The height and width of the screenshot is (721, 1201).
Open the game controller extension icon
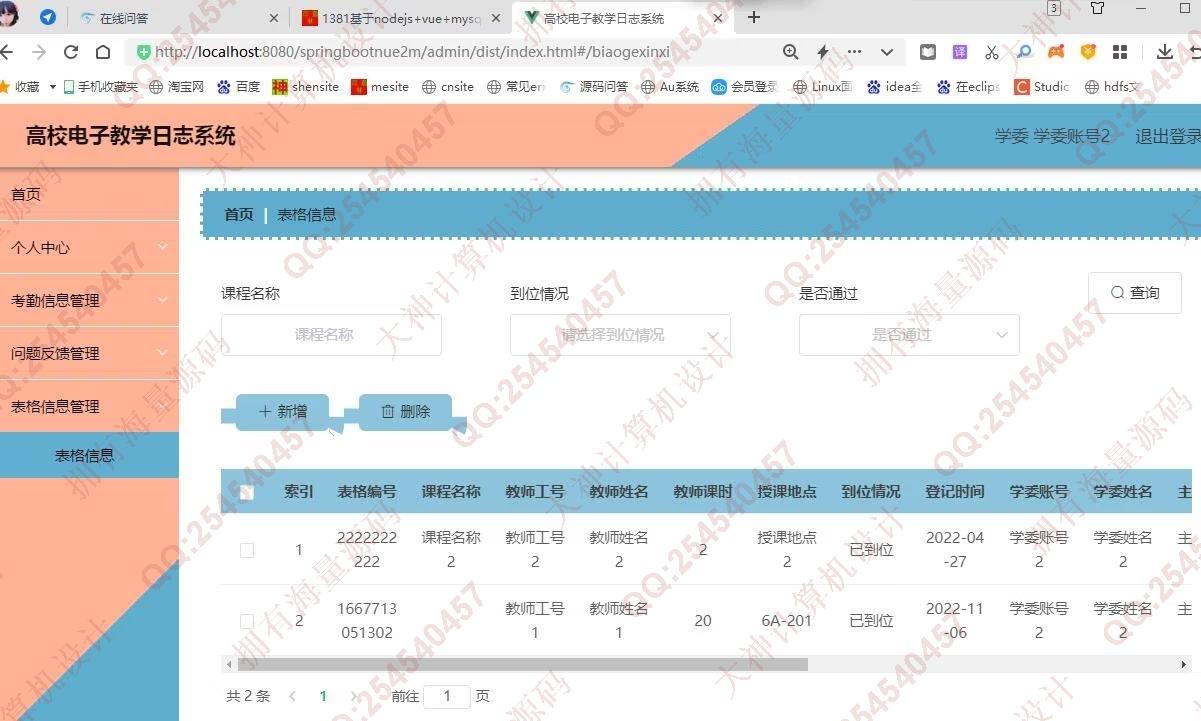tap(1056, 52)
